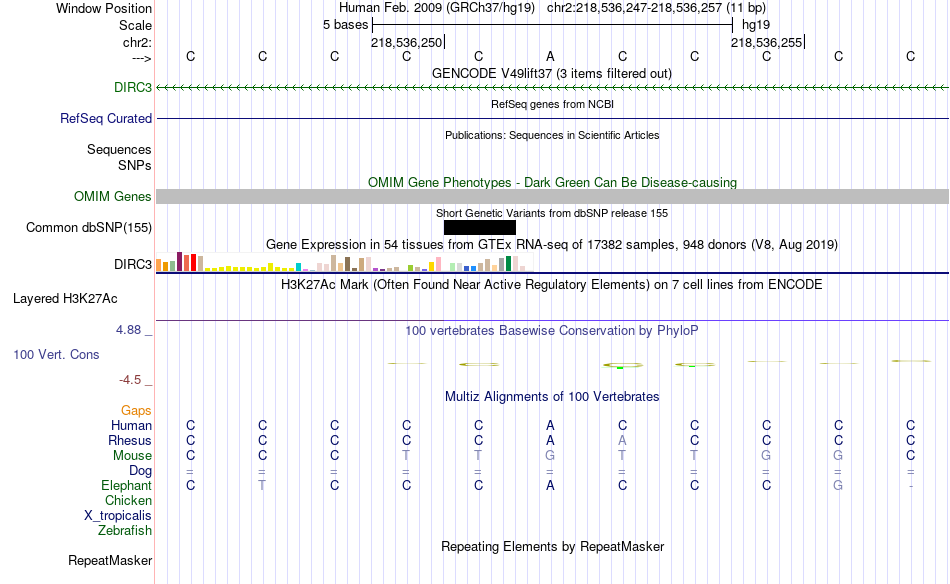Open GENCODE V49lift37 track title
Image resolution: width=950 pixels, height=584 pixels.
552,73
